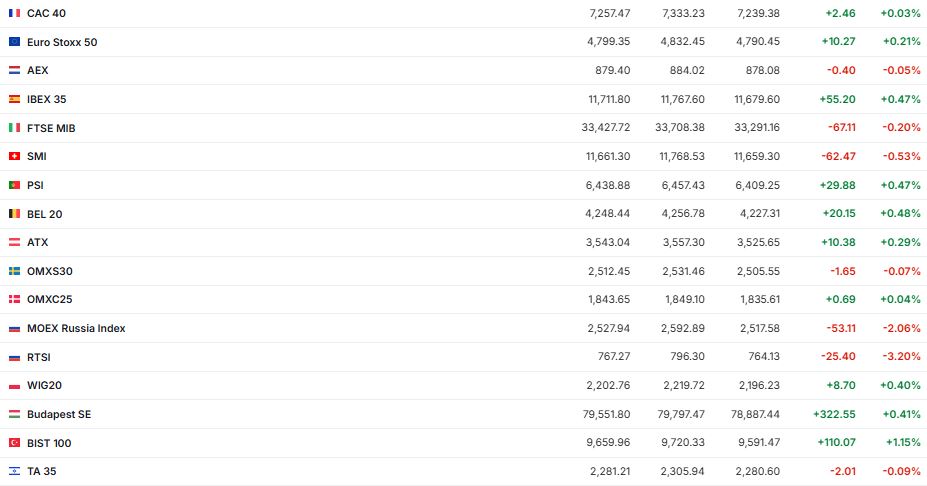Image resolution: width=927 pixels, height=486 pixels.
Task: Select the RTSI index name
Action: click(x=38, y=357)
